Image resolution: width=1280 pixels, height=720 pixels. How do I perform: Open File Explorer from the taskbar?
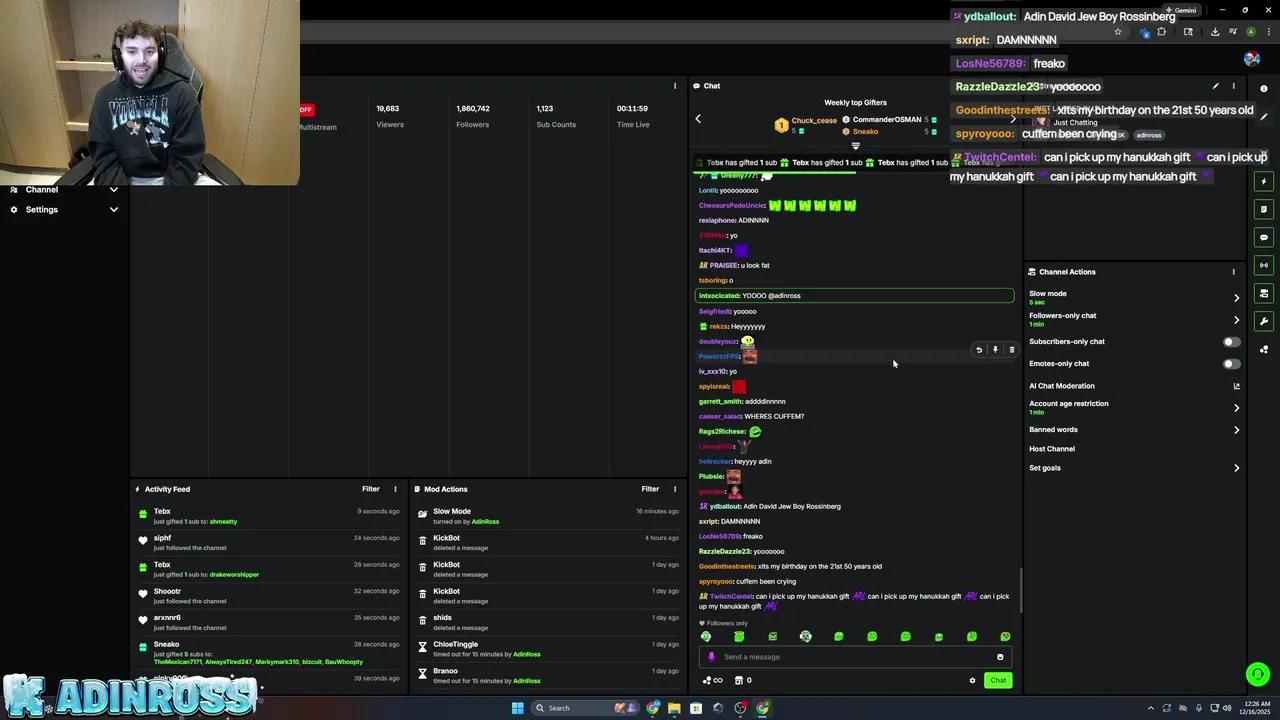point(674,708)
